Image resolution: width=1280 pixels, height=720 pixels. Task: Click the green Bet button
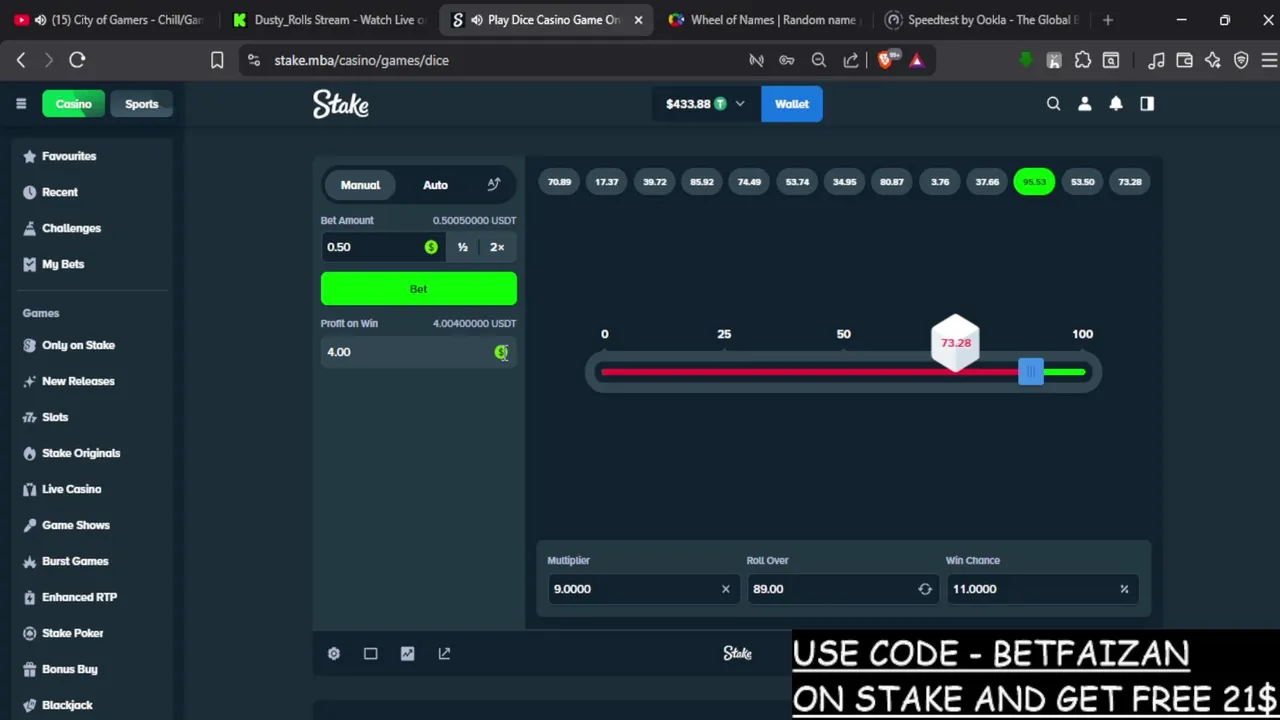tap(419, 289)
